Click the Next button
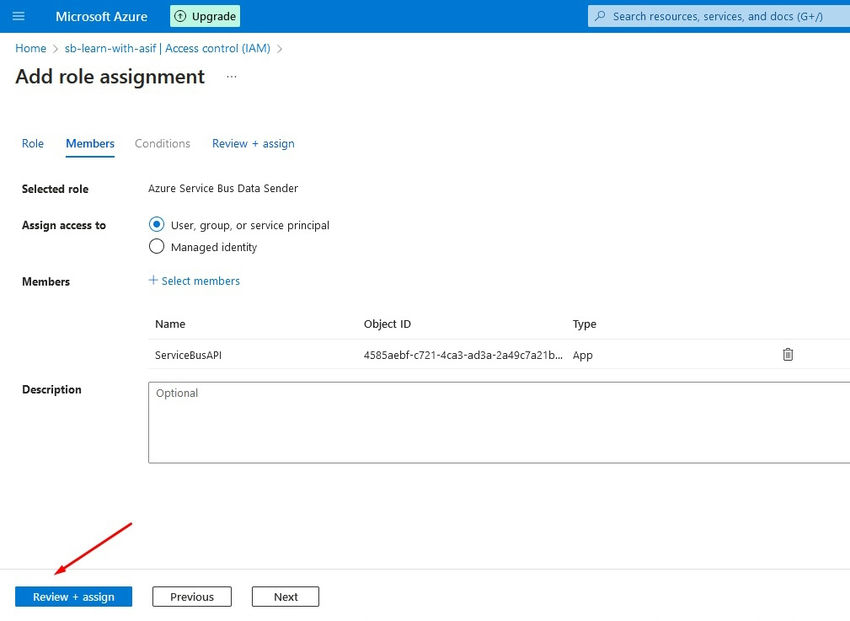The image size is (850, 621). tap(285, 597)
